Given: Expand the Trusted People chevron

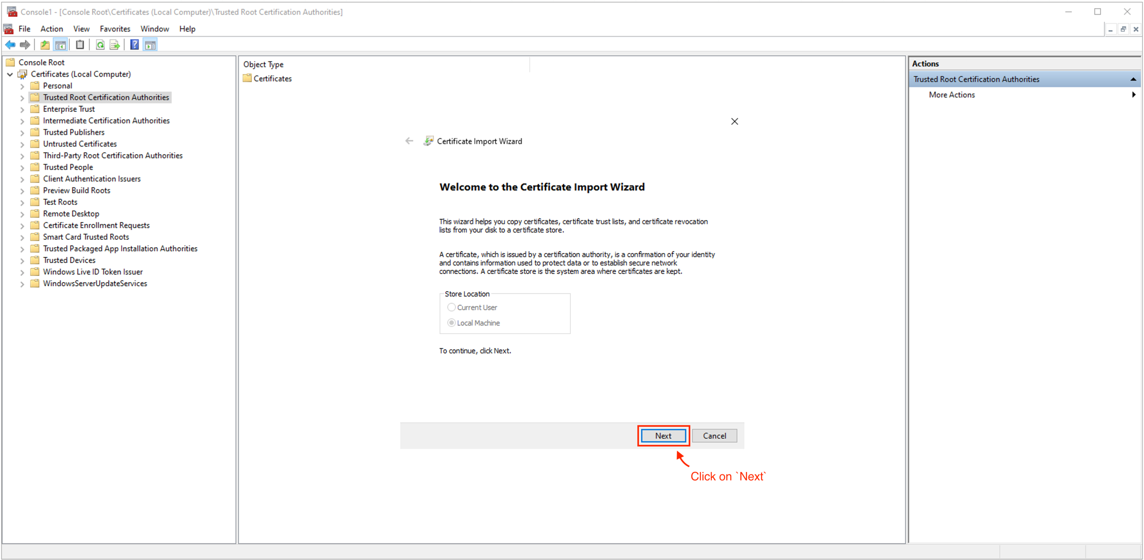Looking at the screenshot, I should click(22, 168).
